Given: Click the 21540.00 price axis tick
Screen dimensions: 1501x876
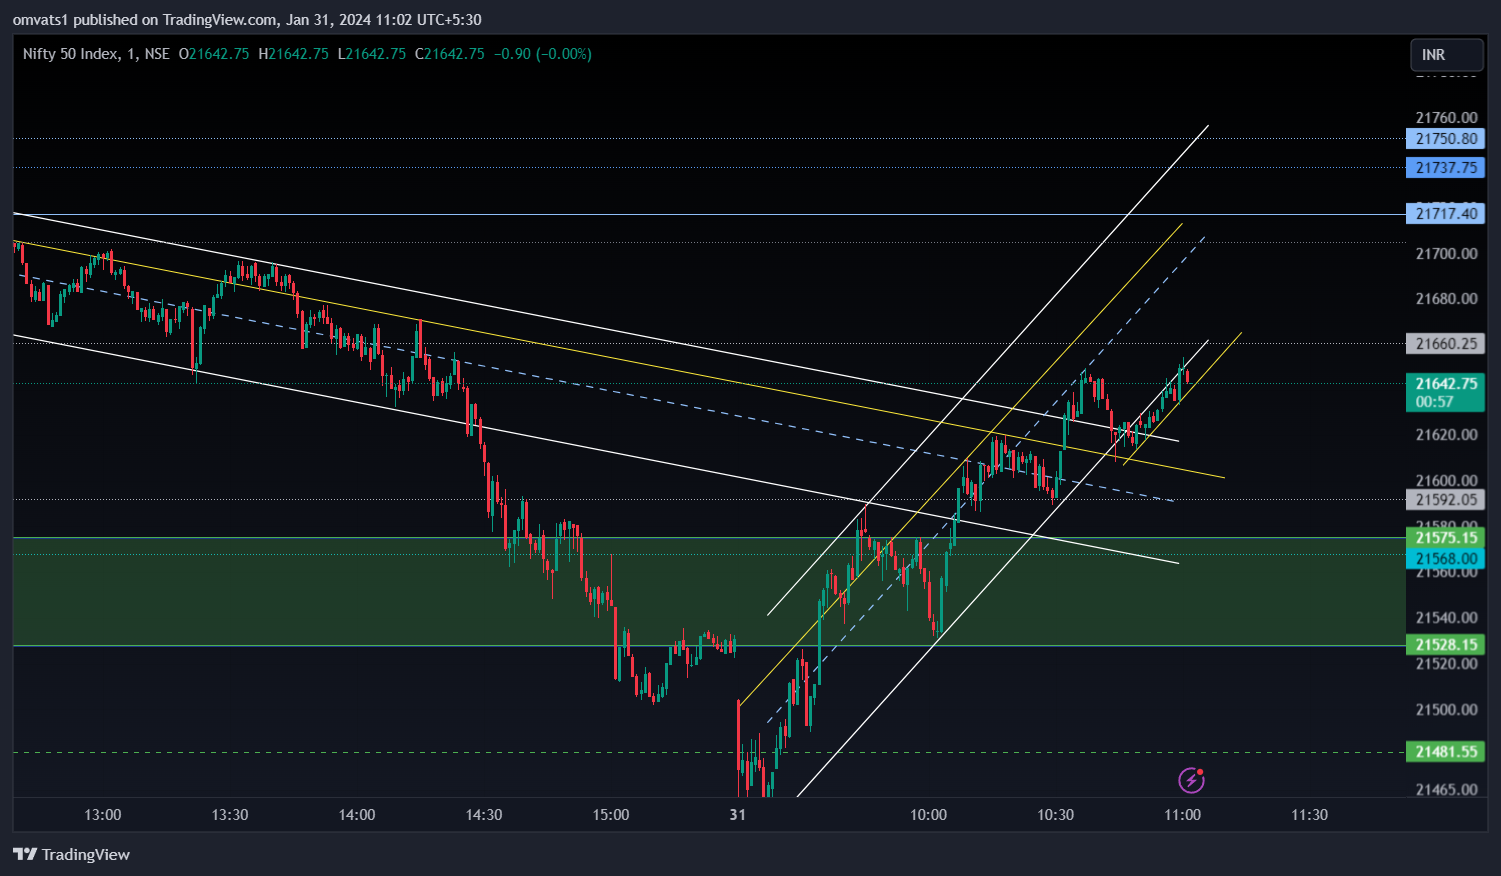Looking at the screenshot, I should [x=1446, y=617].
